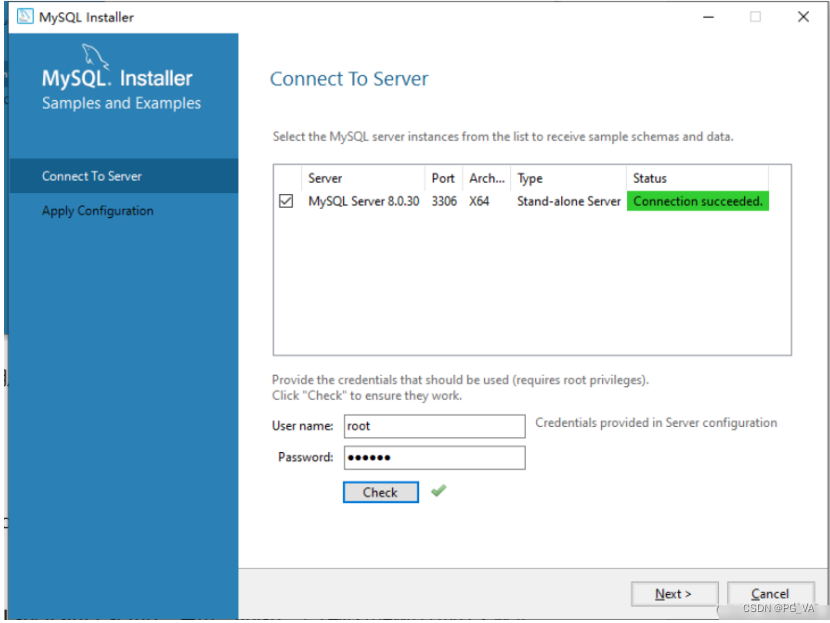Close the MySQL Installer window

[803, 17]
